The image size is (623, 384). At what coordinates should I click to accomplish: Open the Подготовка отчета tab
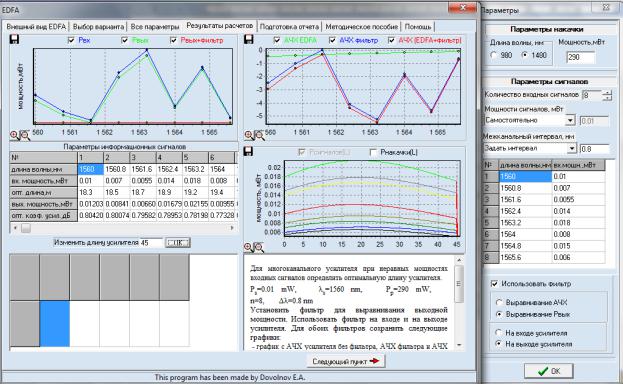pos(289,27)
